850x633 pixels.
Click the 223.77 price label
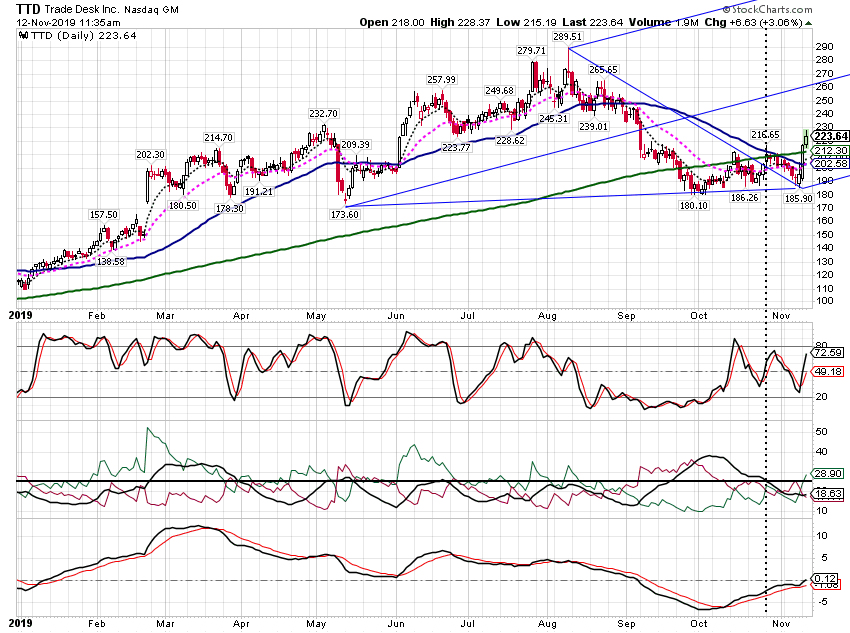pyautogui.click(x=456, y=147)
